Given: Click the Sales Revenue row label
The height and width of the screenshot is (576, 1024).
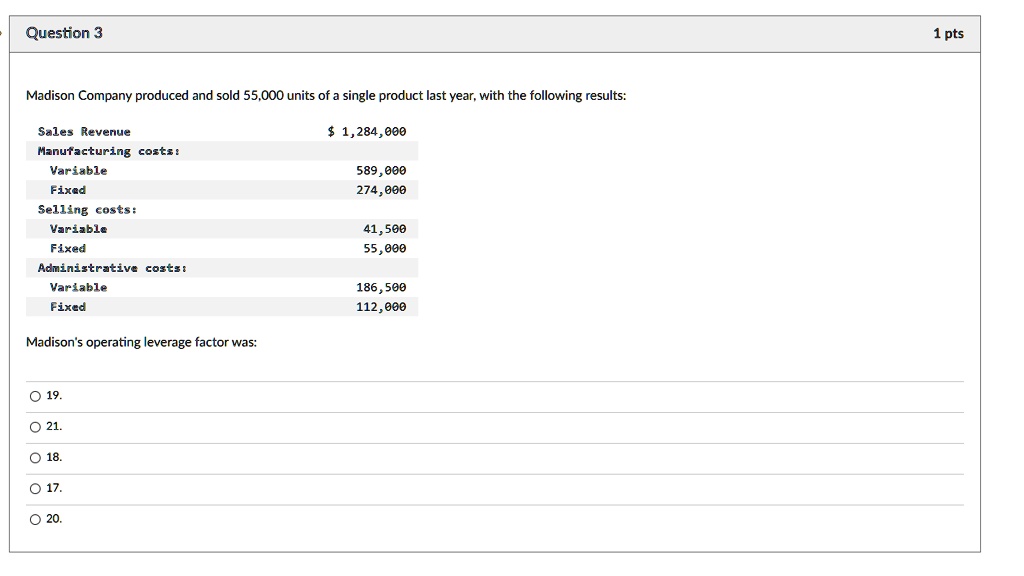Looking at the screenshot, I should coord(84,132).
